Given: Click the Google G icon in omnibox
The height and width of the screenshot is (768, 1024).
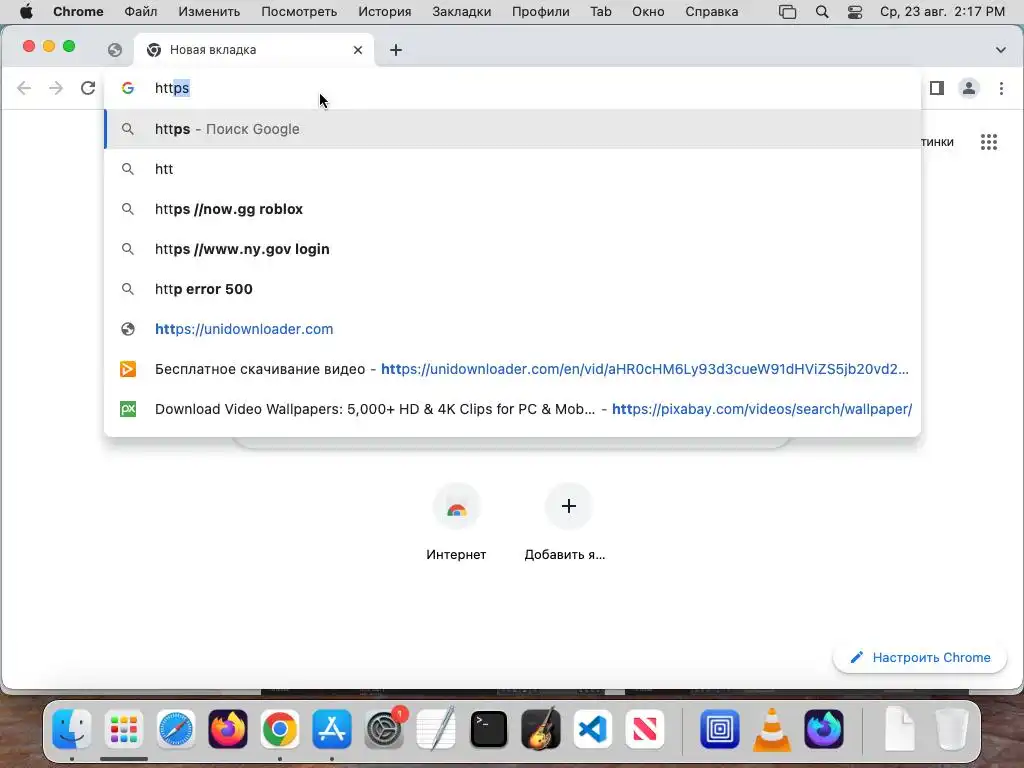Looking at the screenshot, I should 128,88.
